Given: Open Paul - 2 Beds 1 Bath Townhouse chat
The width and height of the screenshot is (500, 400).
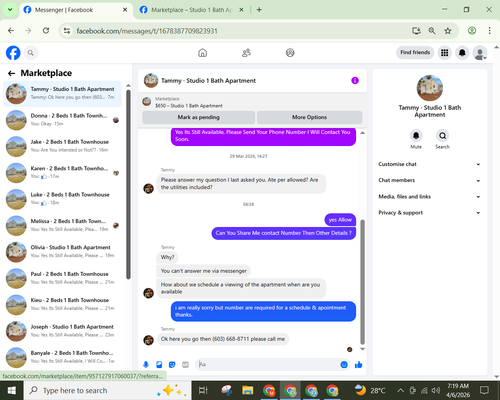Looking at the screenshot, I should click(62, 278).
